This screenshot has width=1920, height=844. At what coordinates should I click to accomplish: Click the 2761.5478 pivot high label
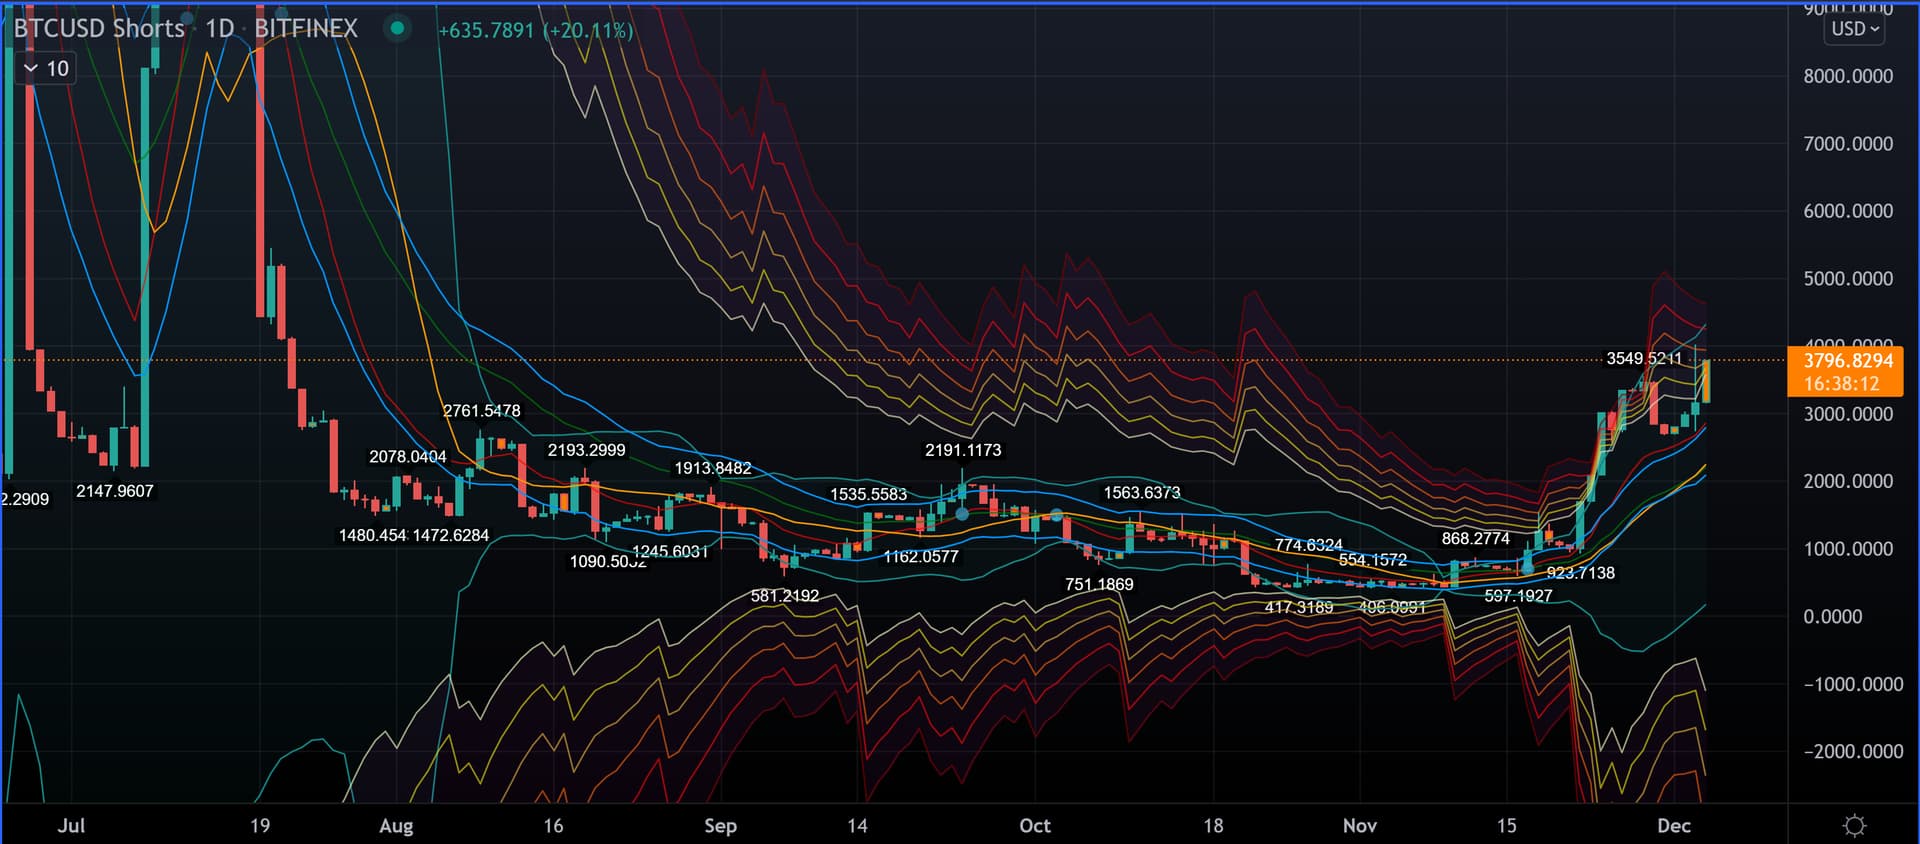481,411
